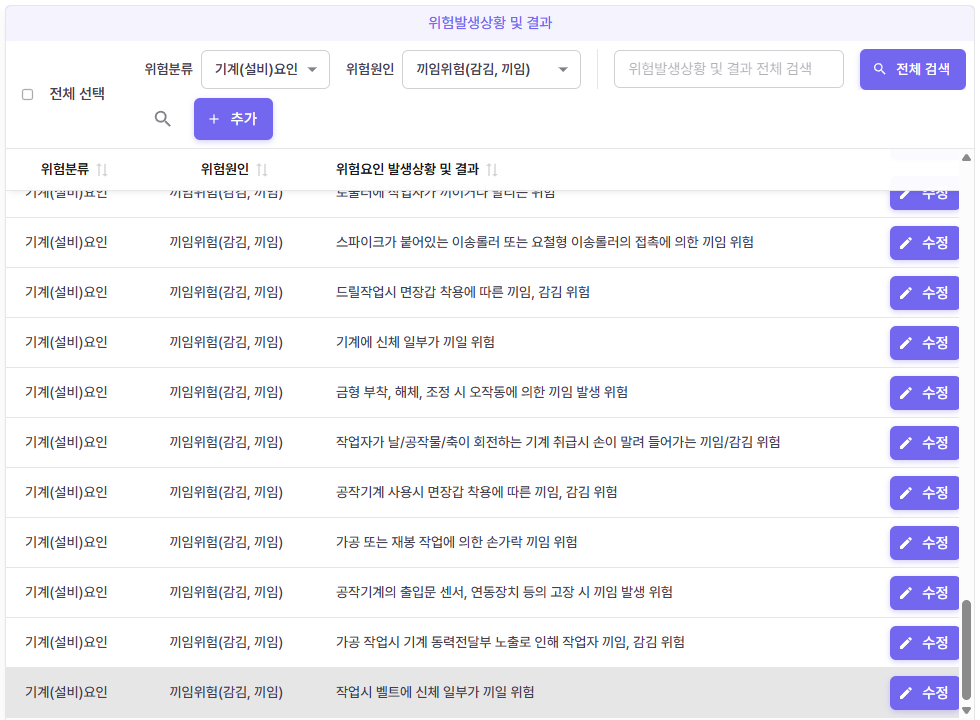Select the 위험발생상황 및 결과 header tab

490,22
